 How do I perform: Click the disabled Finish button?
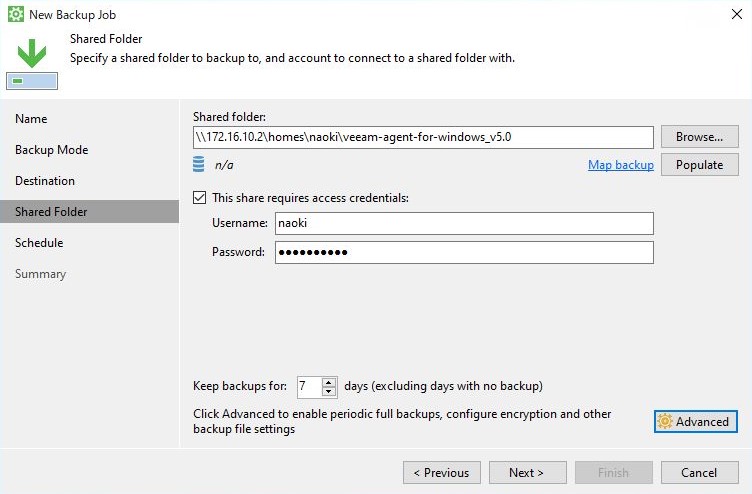[x=613, y=473]
